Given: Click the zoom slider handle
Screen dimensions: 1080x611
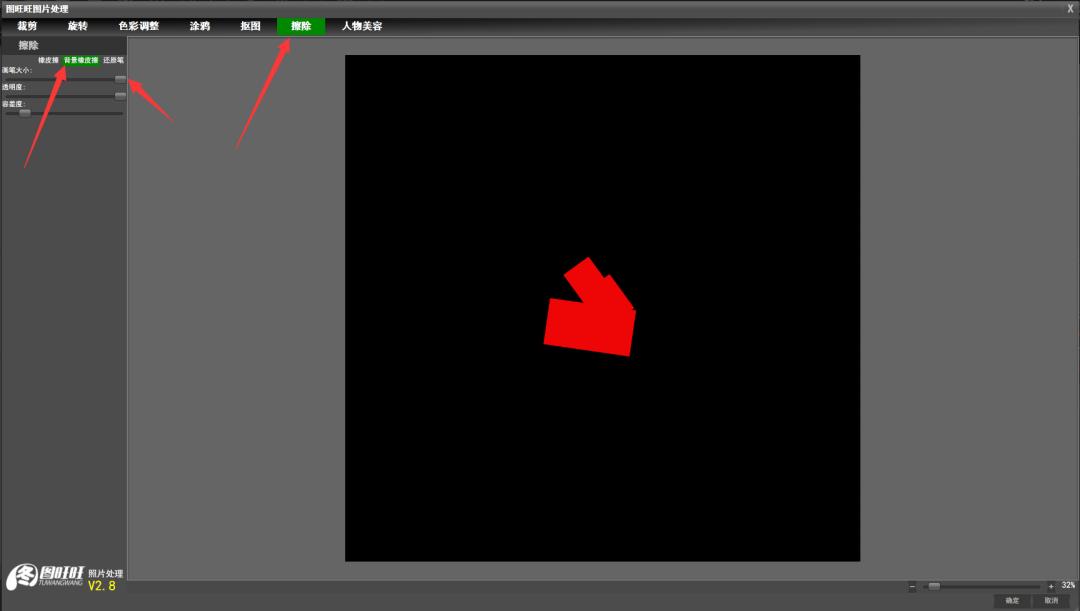Looking at the screenshot, I should pyautogui.click(x=934, y=587).
